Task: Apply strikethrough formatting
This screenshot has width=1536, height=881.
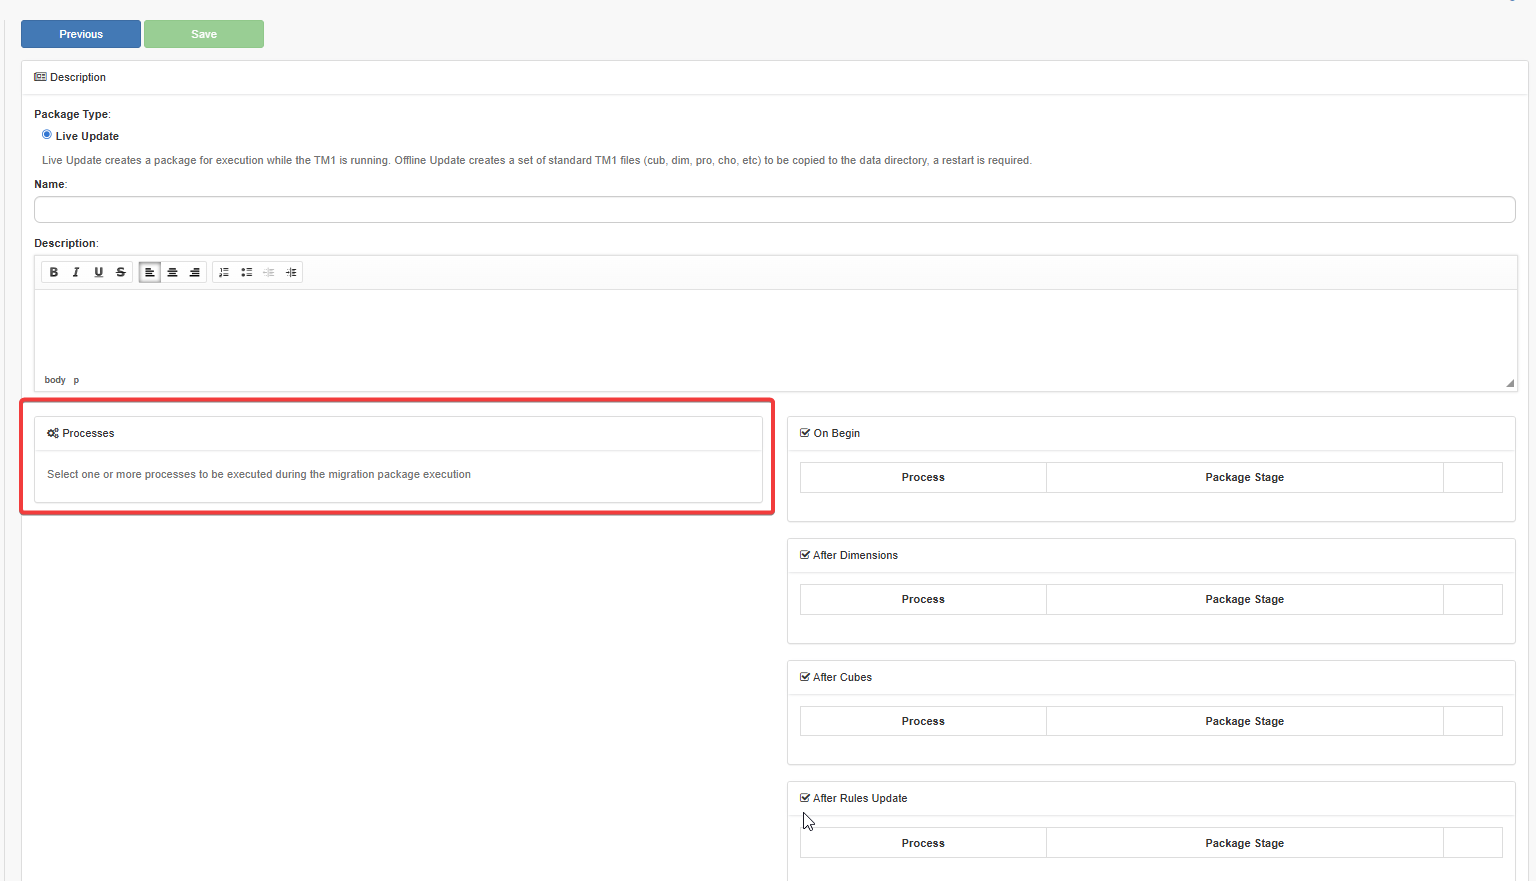Action: [121, 272]
